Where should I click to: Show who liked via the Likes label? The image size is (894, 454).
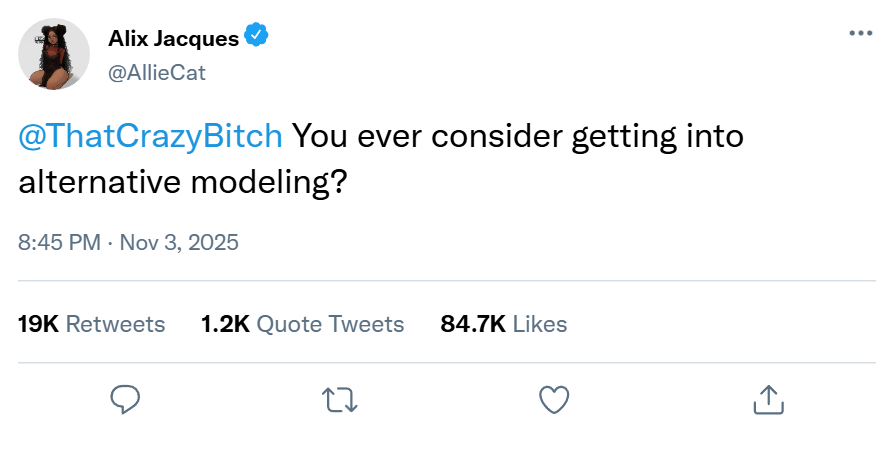pyautogui.click(x=540, y=324)
